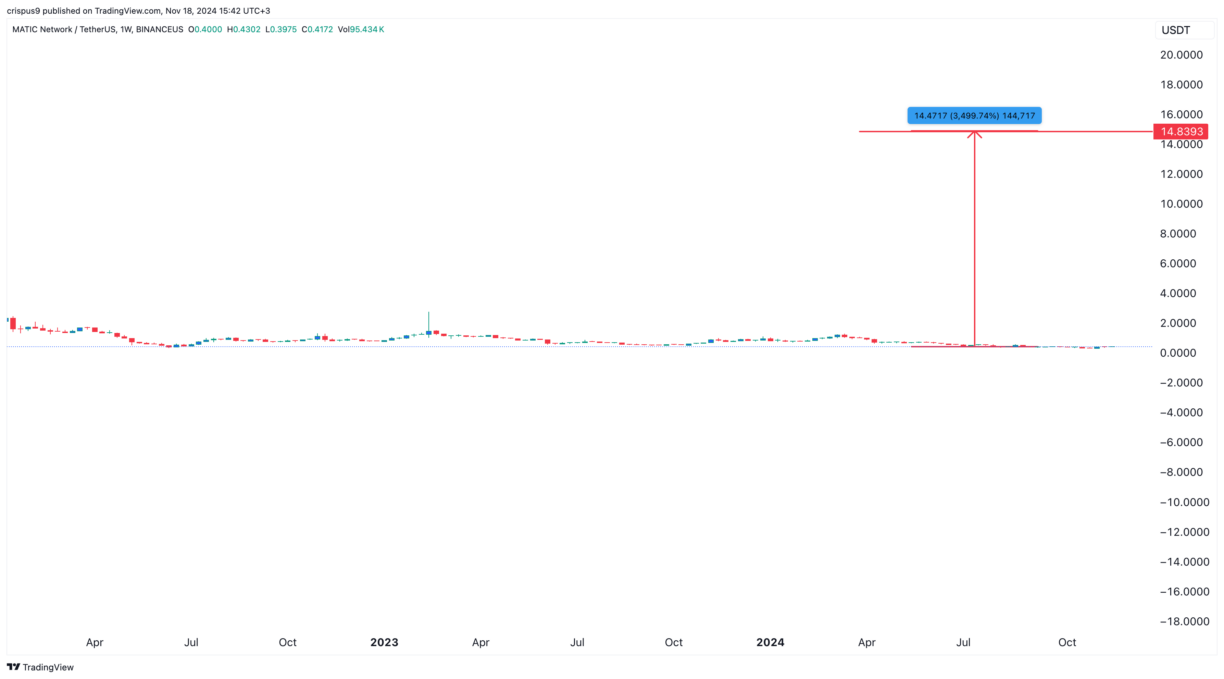Click the 20.0000 price axis value
1224x679 pixels.
(x=1180, y=55)
